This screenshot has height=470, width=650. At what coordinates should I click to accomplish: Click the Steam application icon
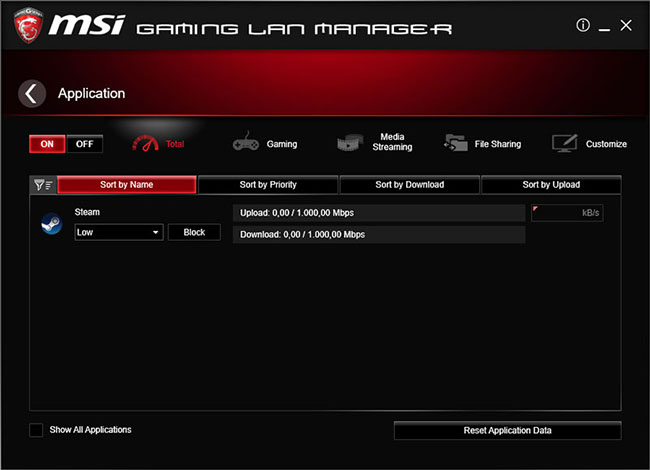(52, 223)
